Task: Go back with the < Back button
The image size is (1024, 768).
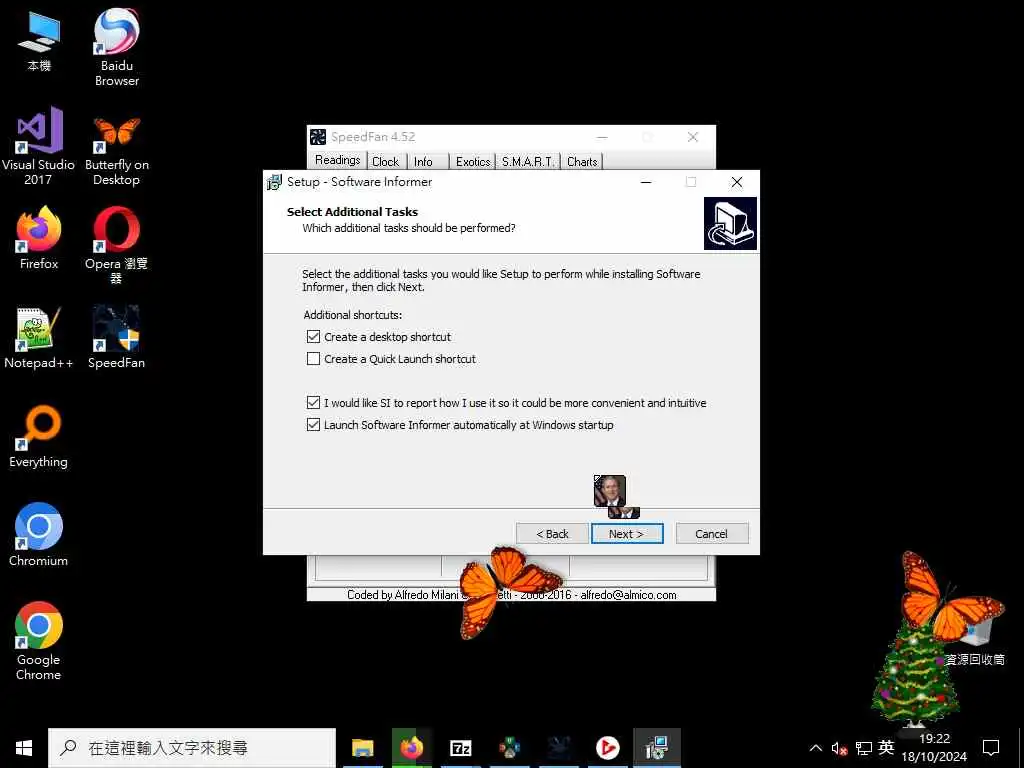Action: pos(552,534)
